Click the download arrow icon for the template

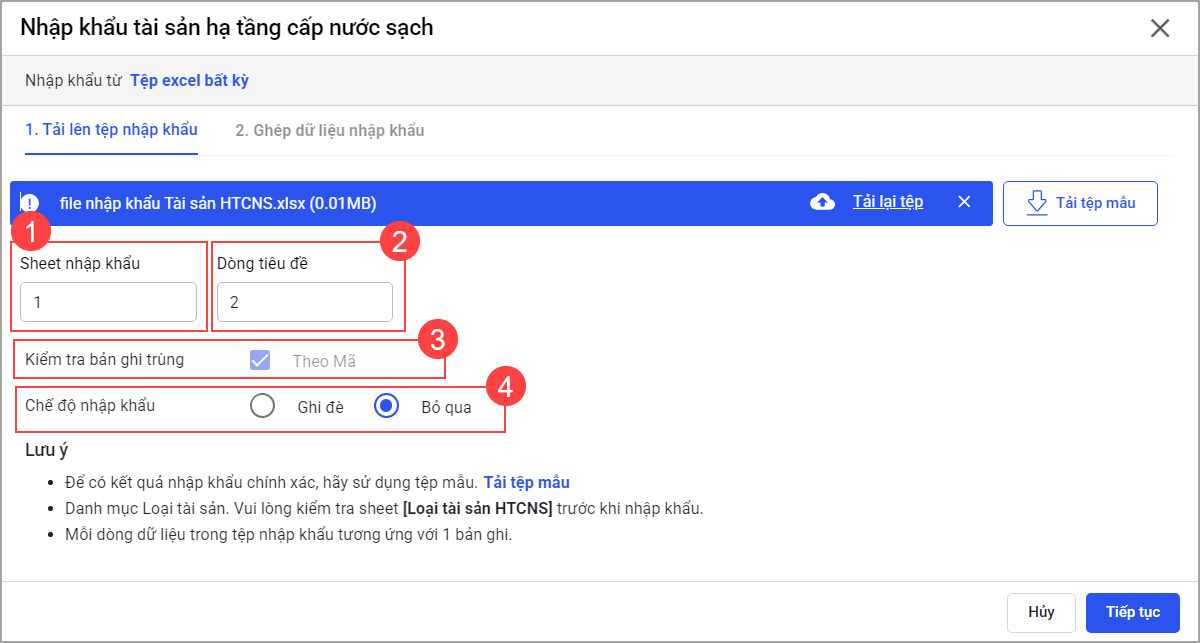coord(1037,203)
